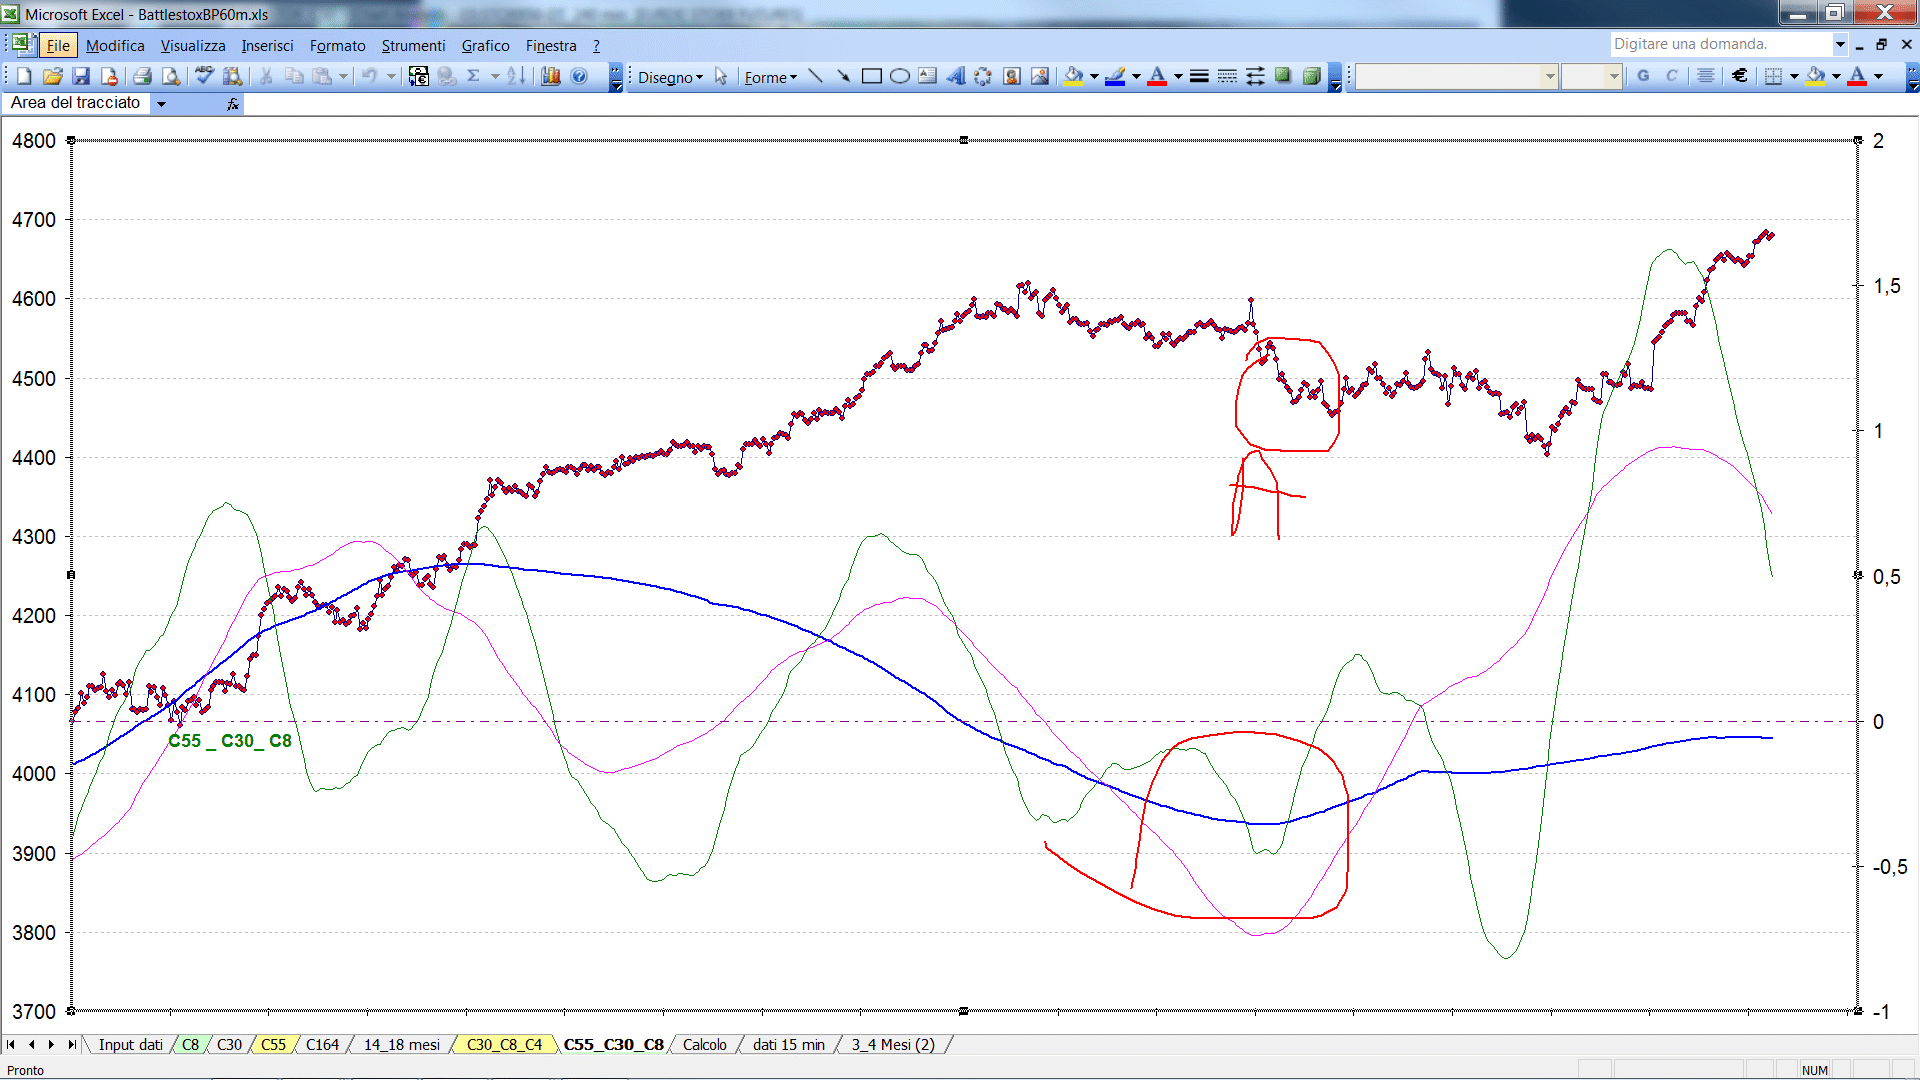Click the Dash Style icon
Viewport: 1920px width, 1080px height.
point(1227,76)
